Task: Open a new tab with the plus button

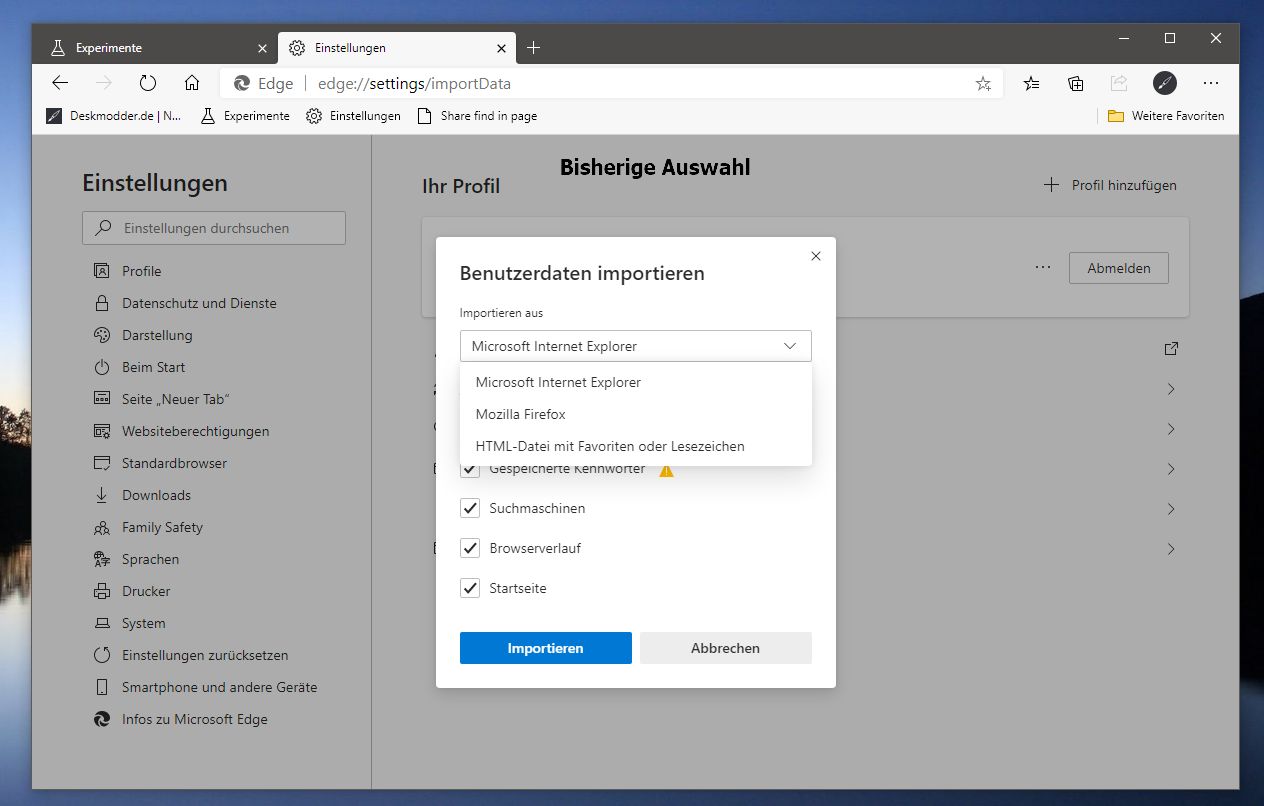Action: point(534,47)
